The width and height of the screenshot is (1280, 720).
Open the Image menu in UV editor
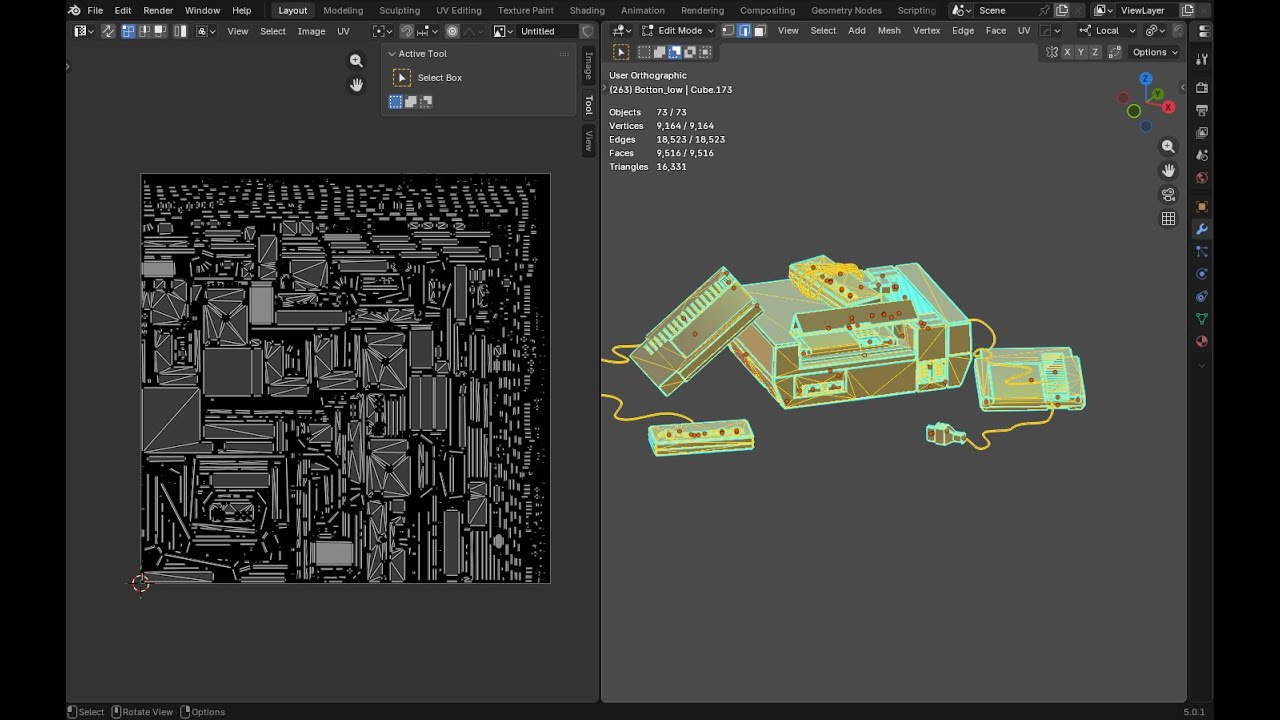pyautogui.click(x=311, y=31)
